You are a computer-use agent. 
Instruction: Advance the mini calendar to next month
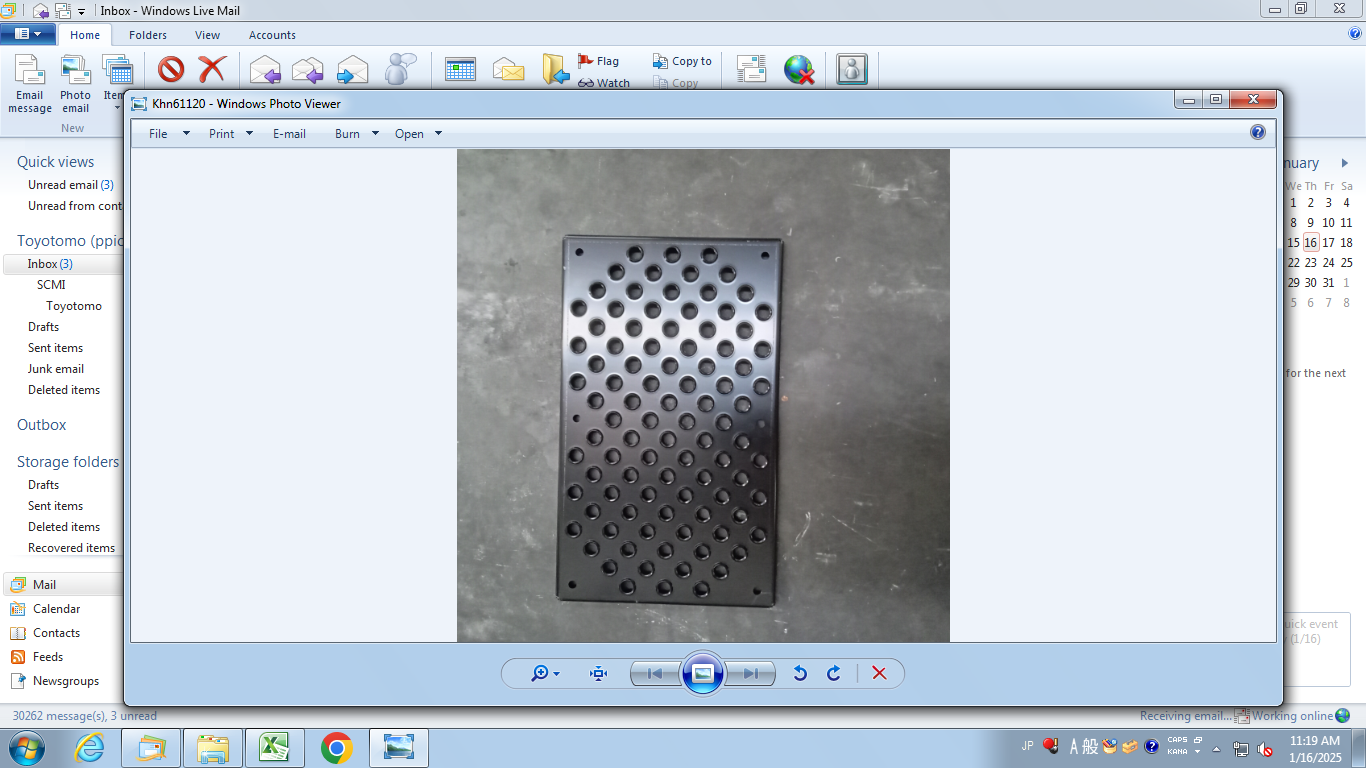(1345, 163)
